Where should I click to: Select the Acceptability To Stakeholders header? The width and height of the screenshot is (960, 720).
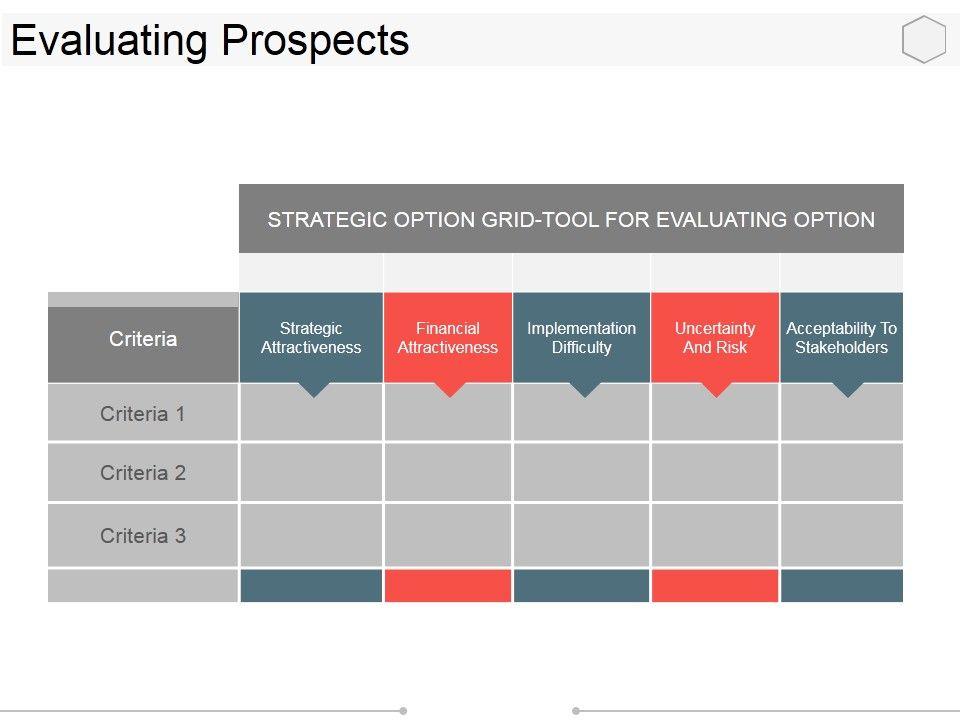pyautogui.click(x=841, y=337)
